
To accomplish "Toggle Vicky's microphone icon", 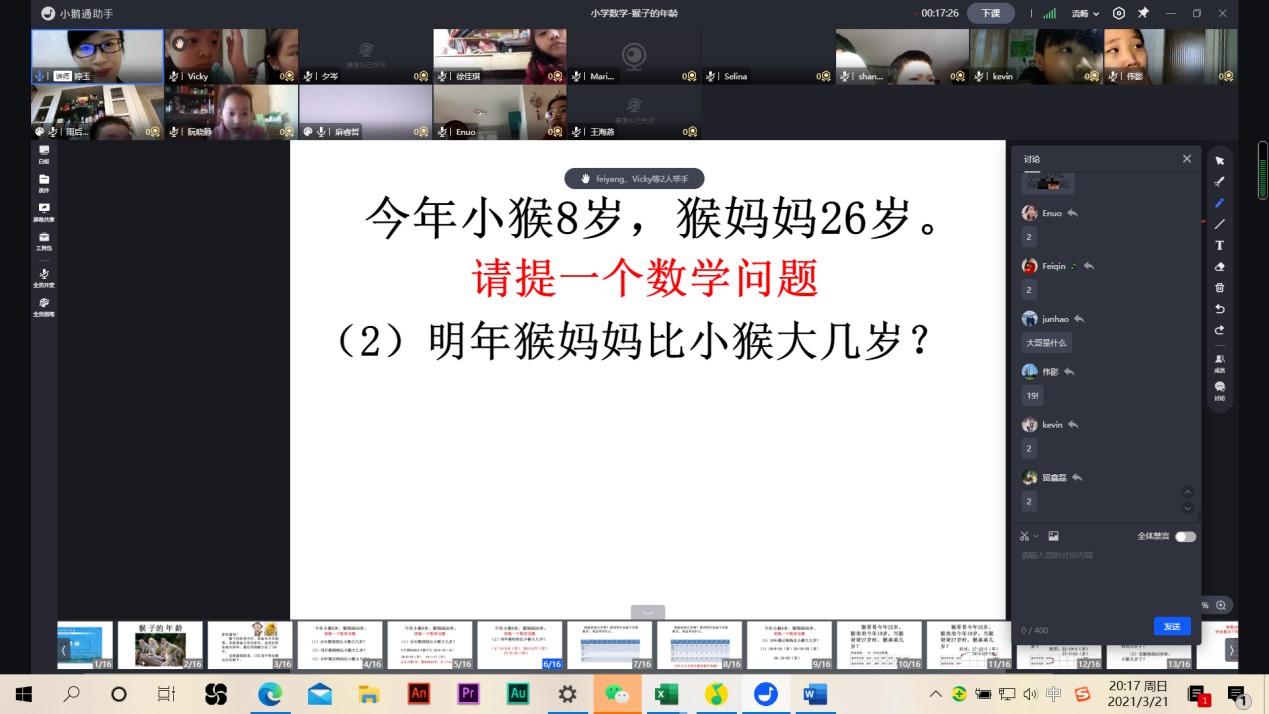I will click(175, 76).
